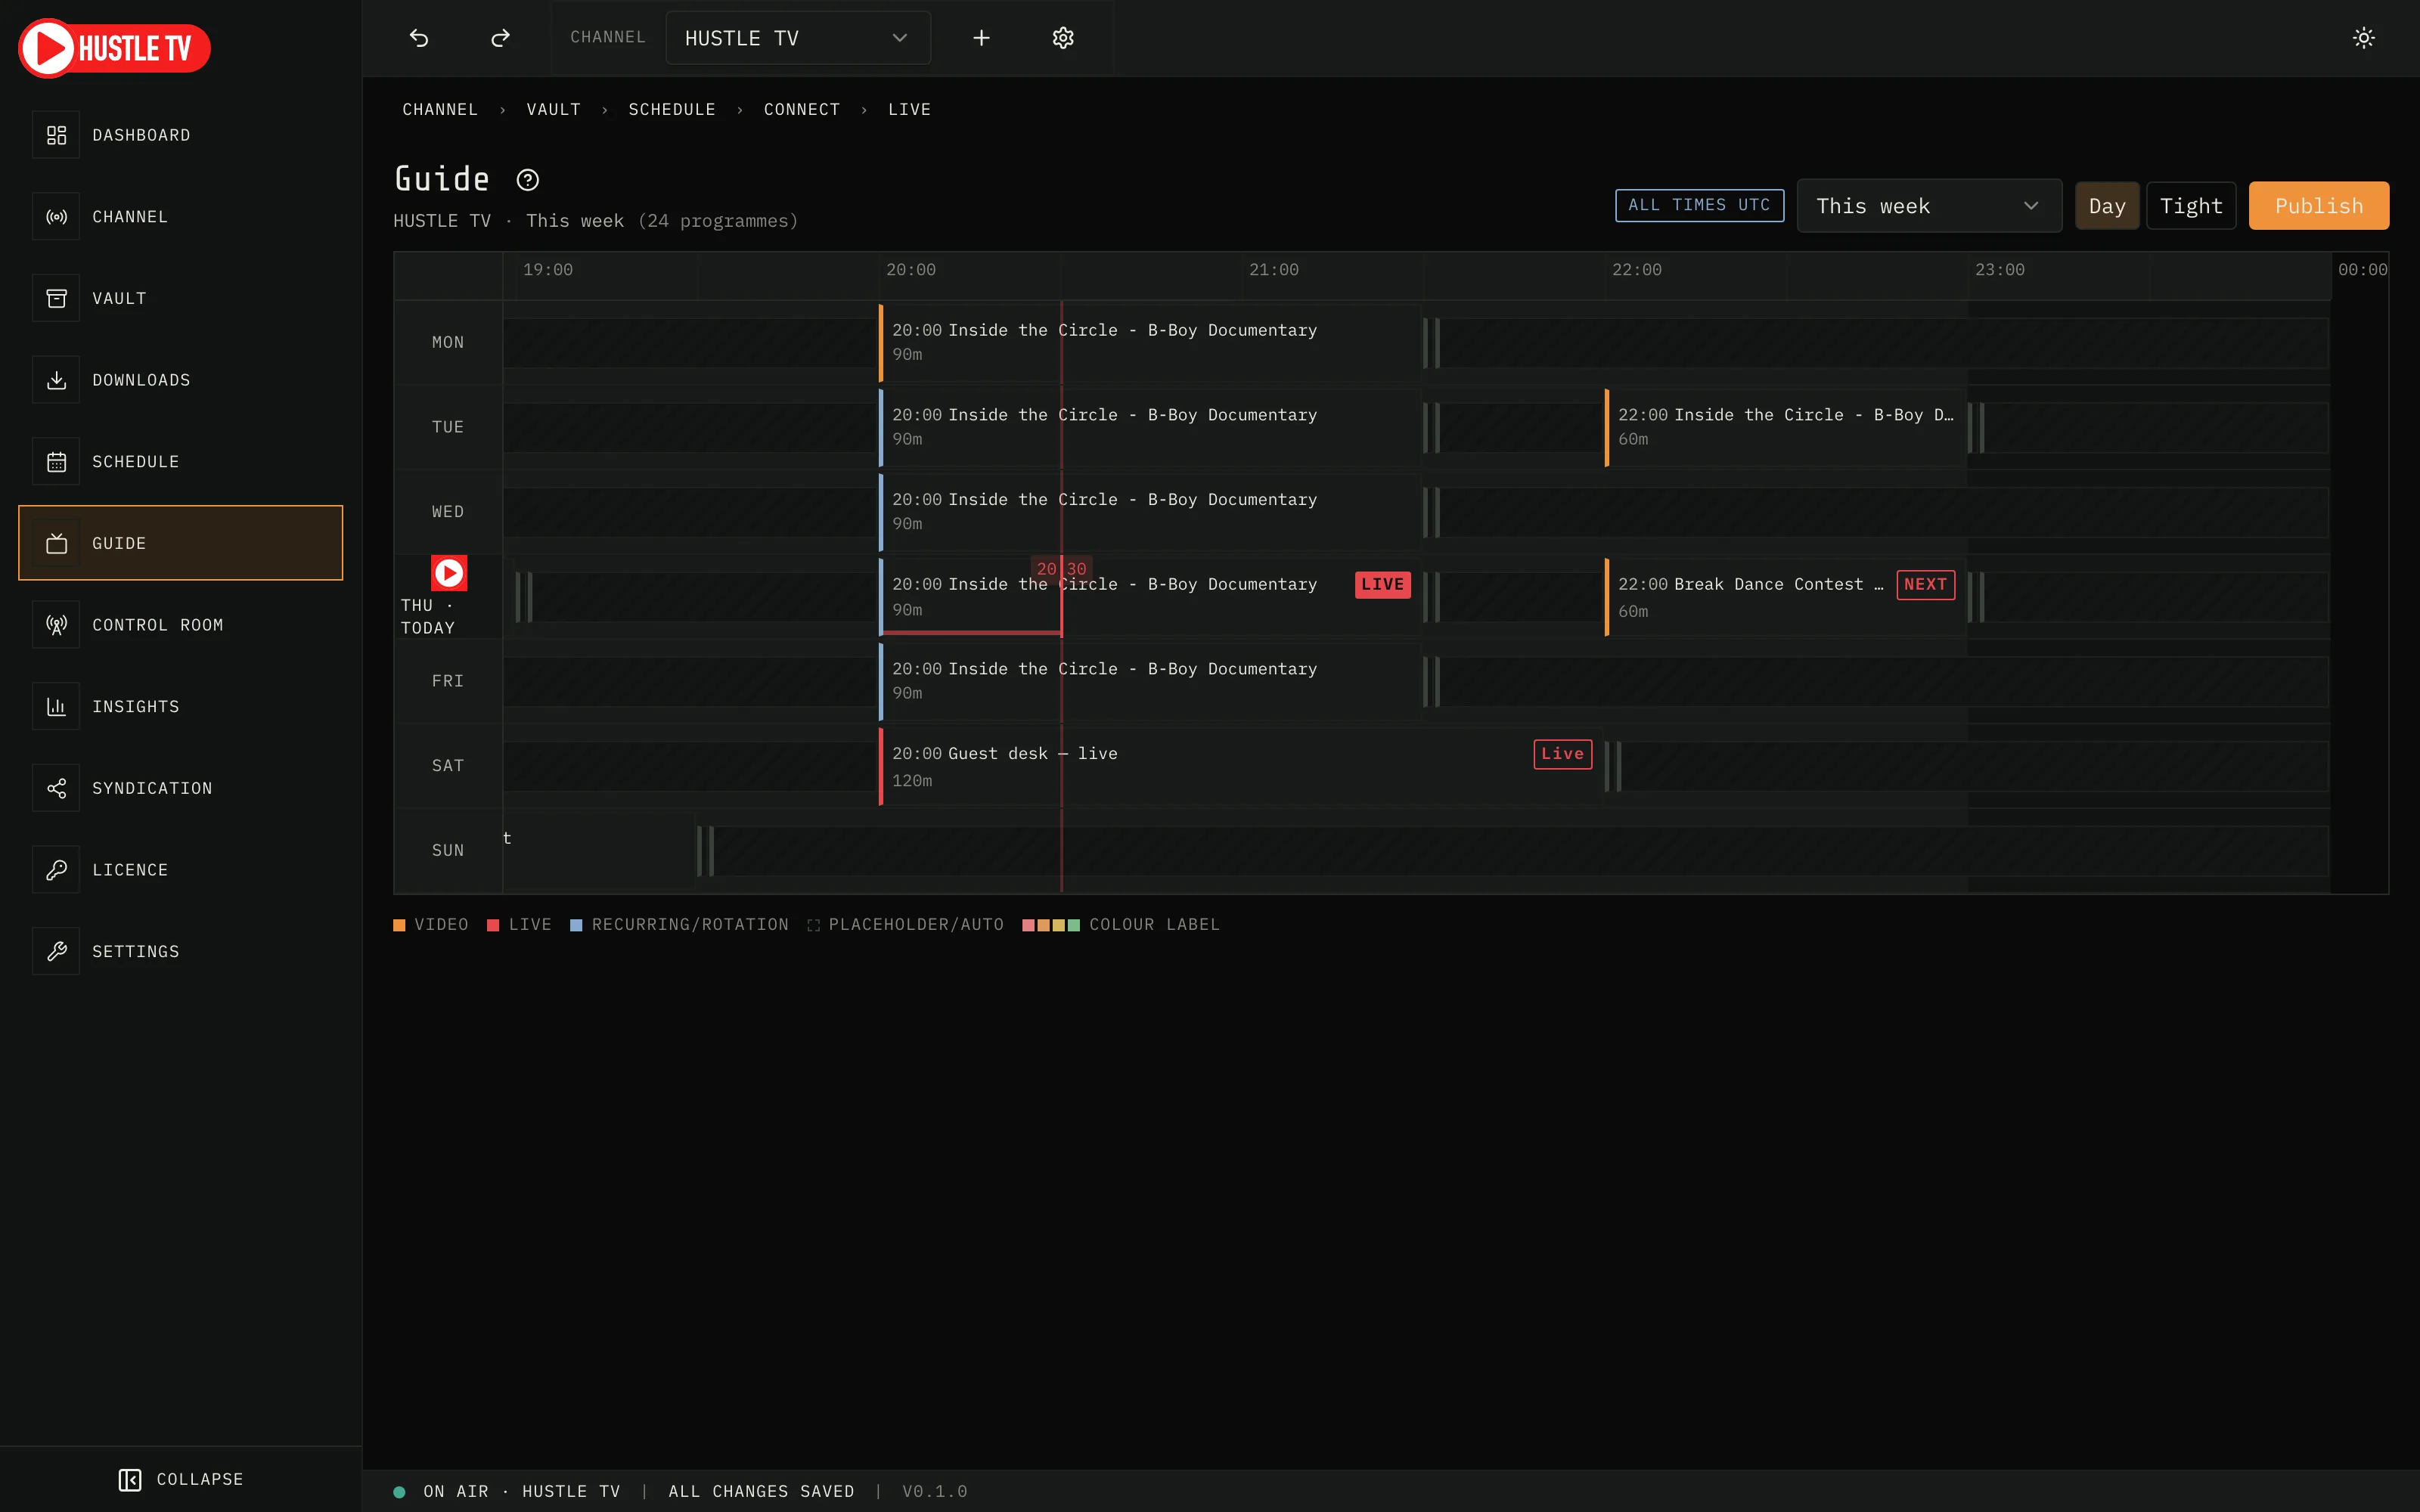
Task: Select Monday 20:00 Inside the Circle programme
Action: pyautogui.click(x=1150, y=343)
